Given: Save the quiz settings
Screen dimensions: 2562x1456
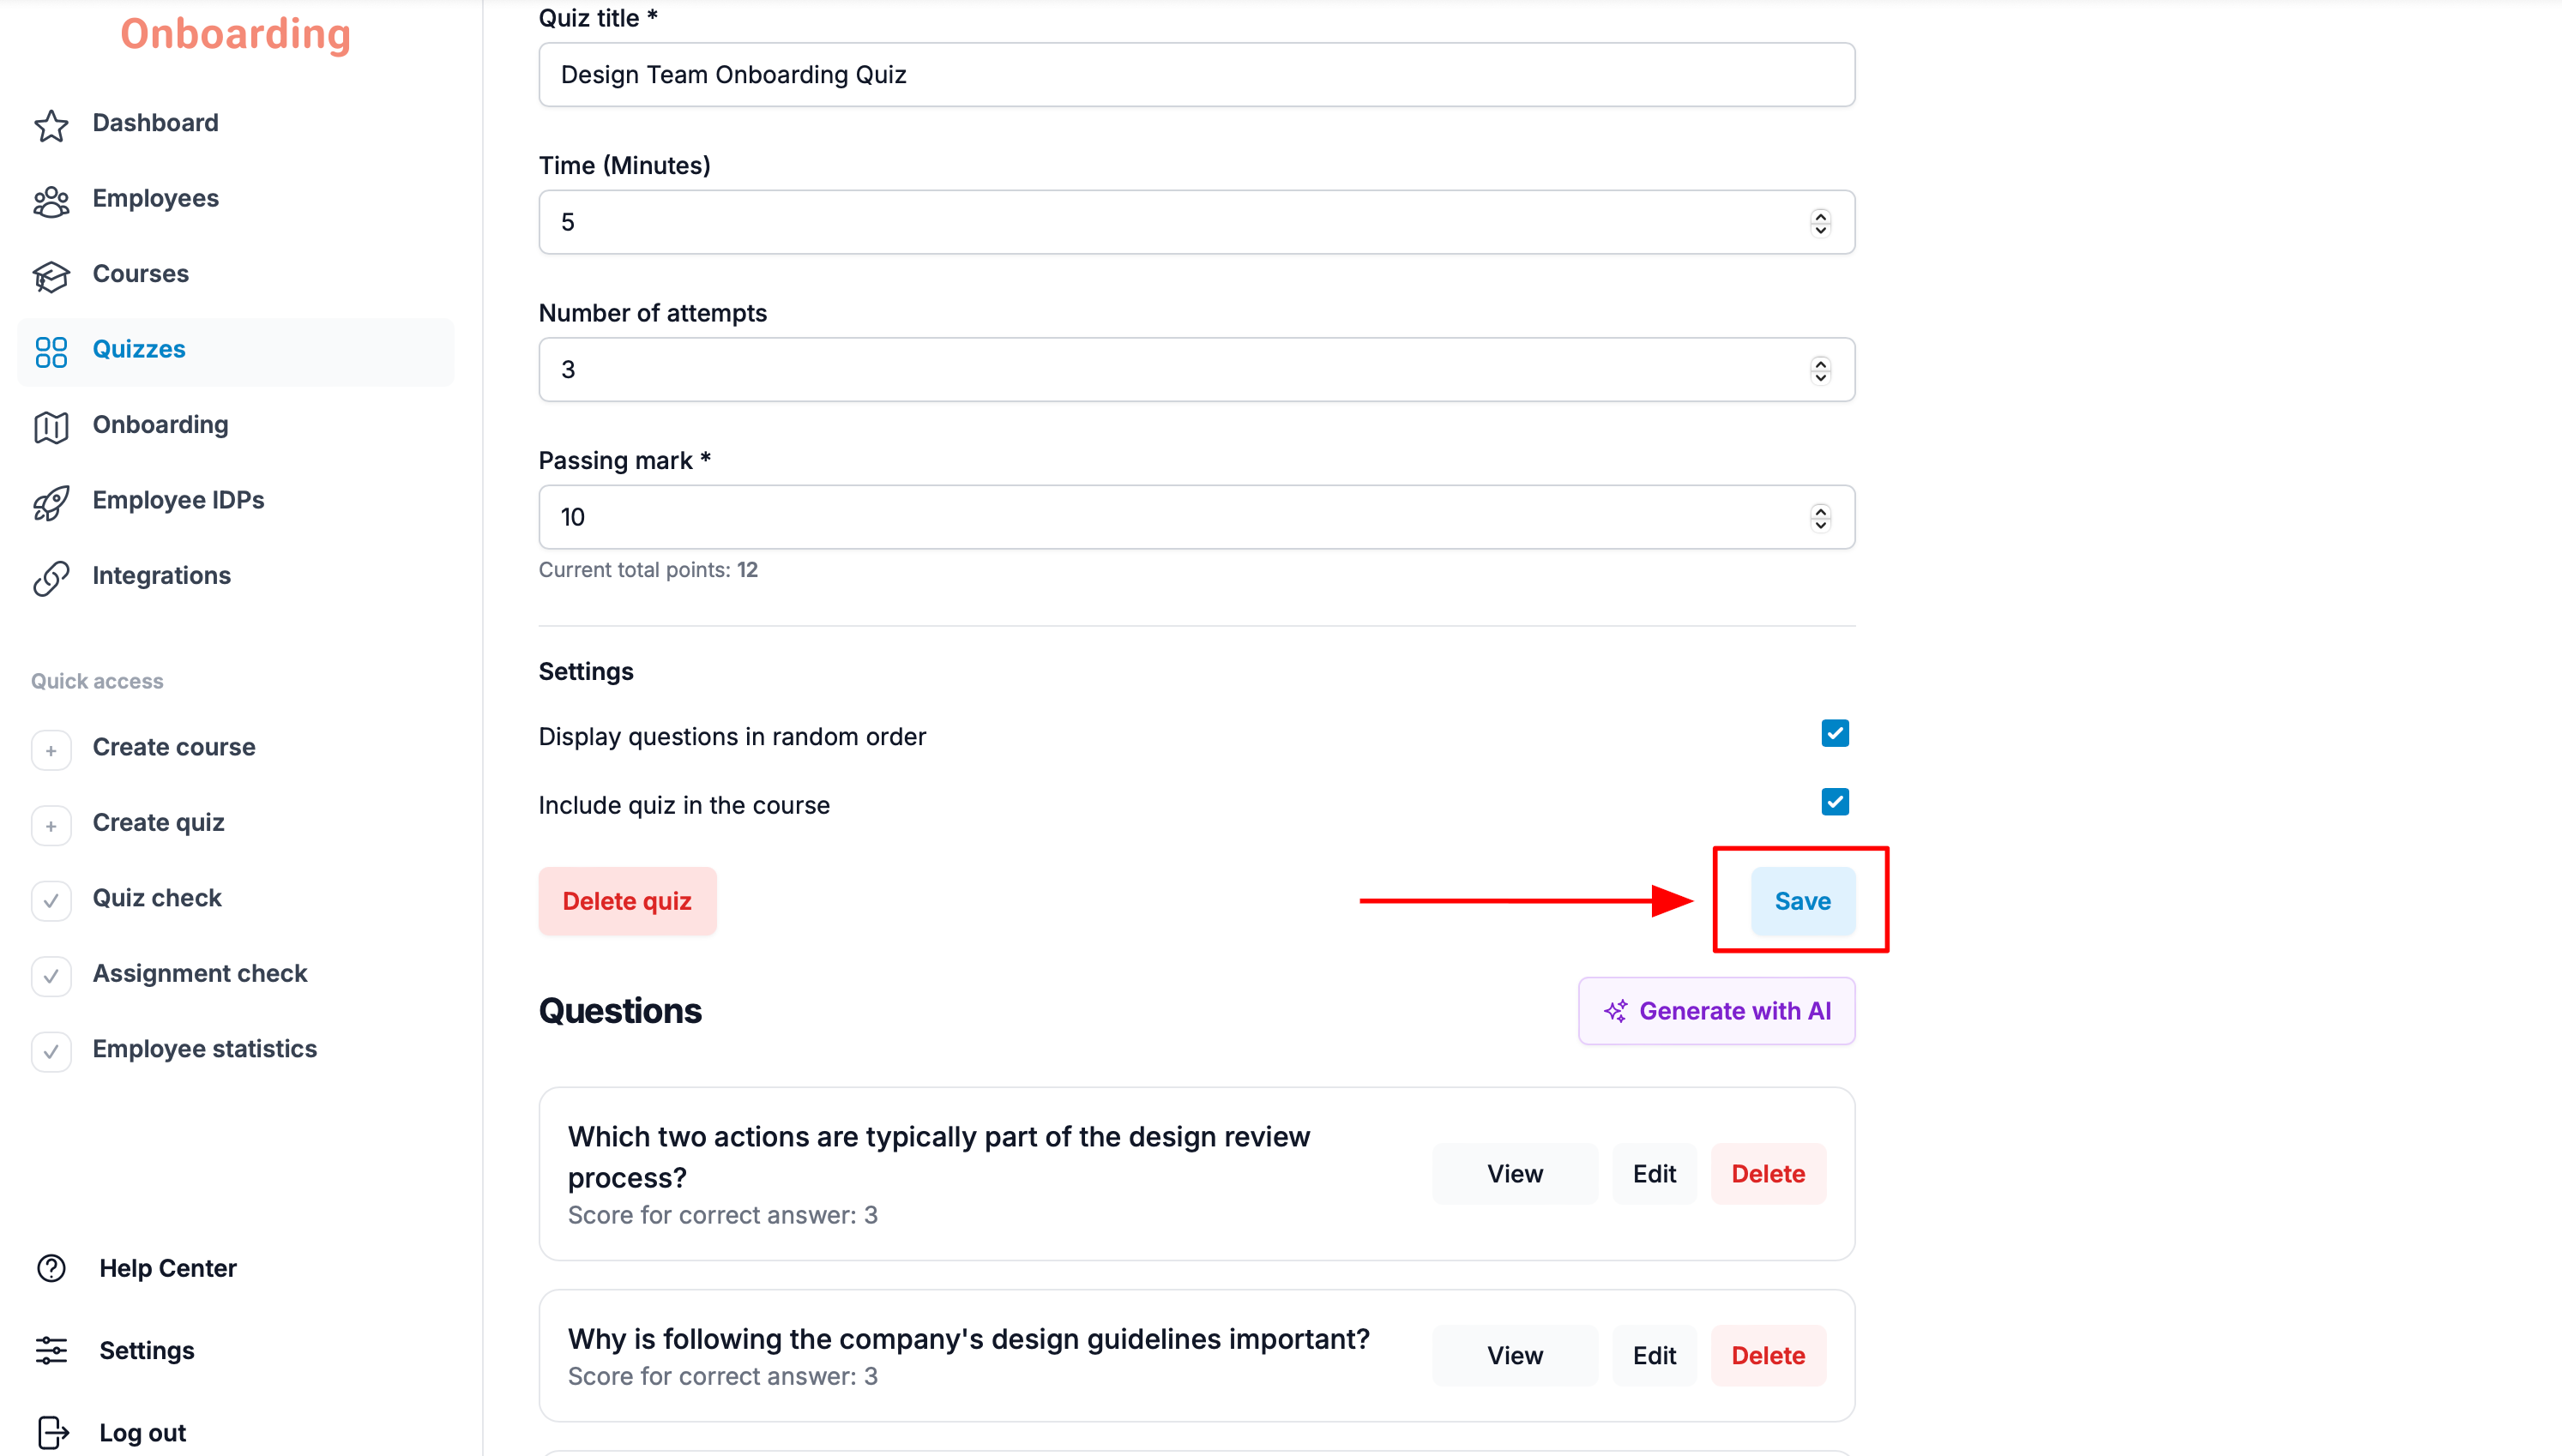Looking at the screenshot, I should pyautogui.click(x=1802, y=900).
